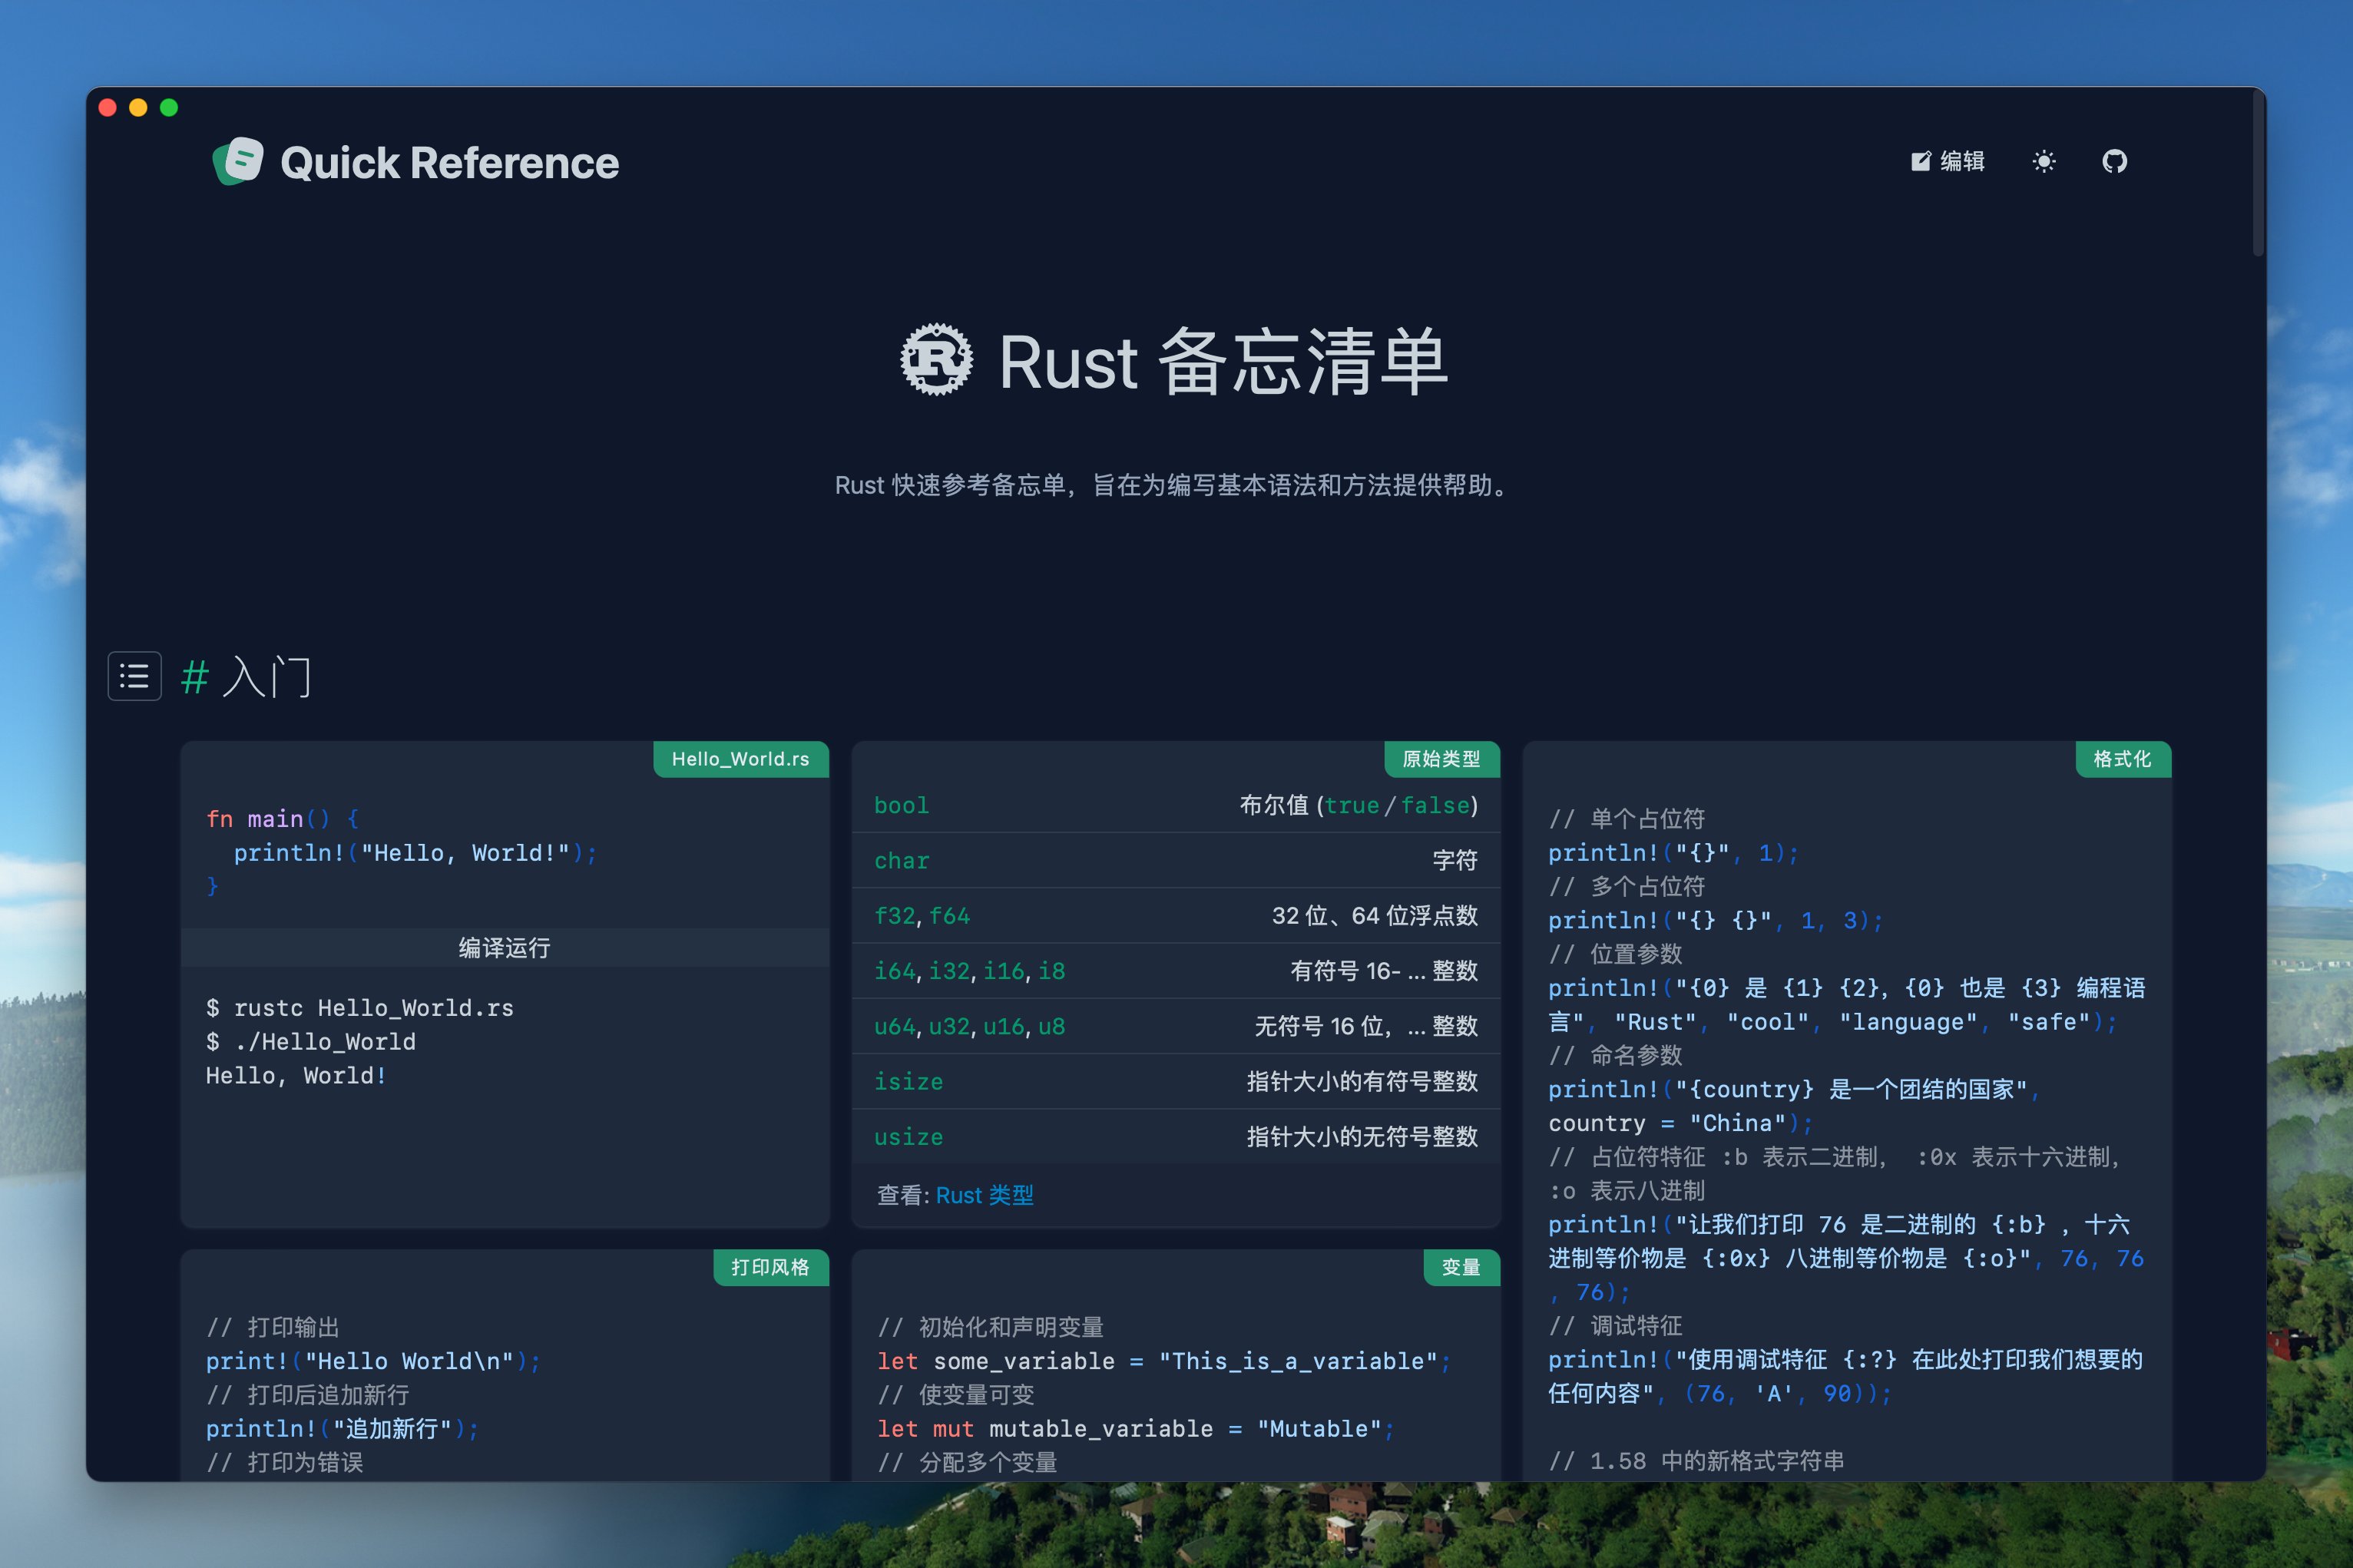Click the println!("追加新行") code line
Screen dimensions: 2353x1568
[342, 1429]
